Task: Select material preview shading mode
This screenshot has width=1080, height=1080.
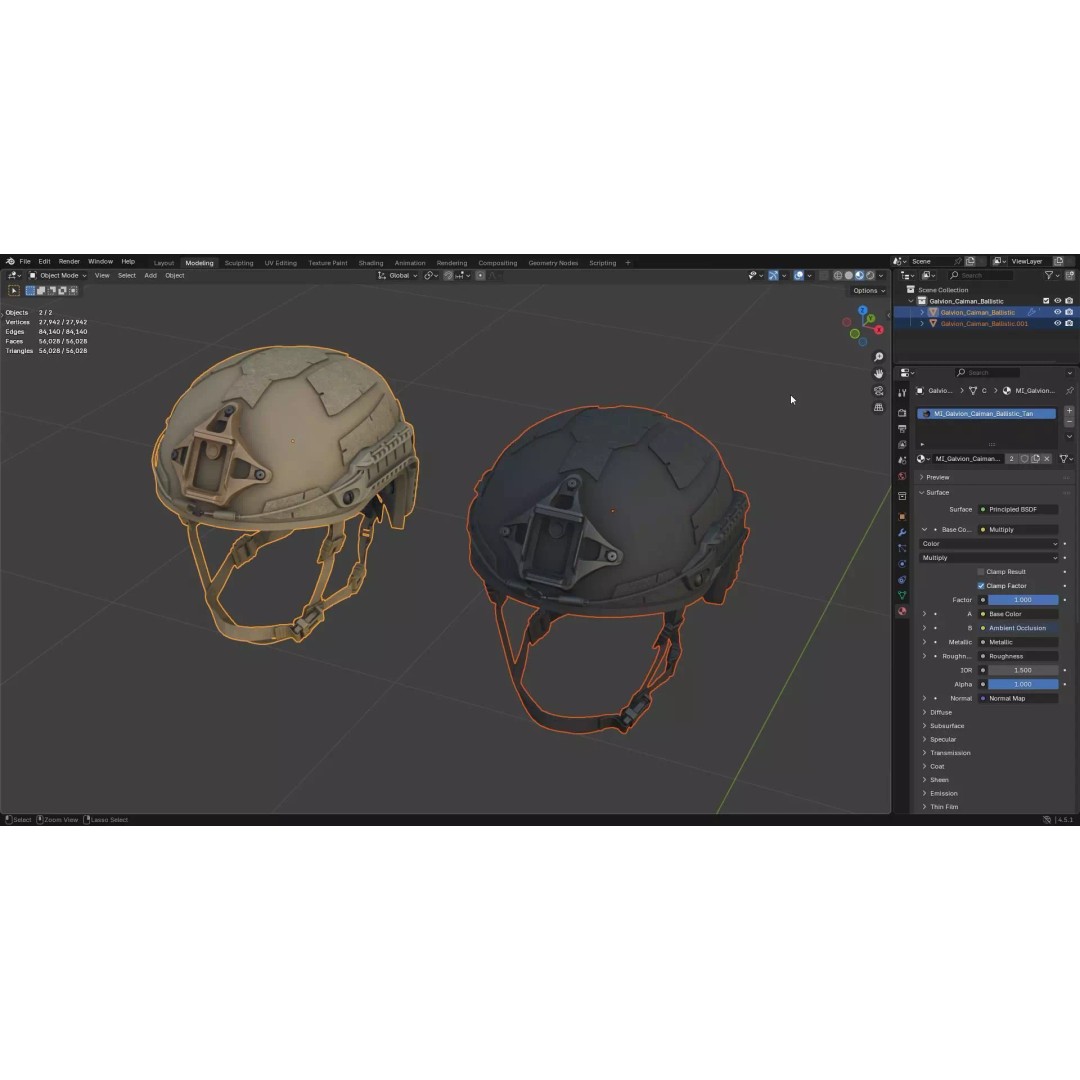Action: pyautogui.click(x=860, y=276)
